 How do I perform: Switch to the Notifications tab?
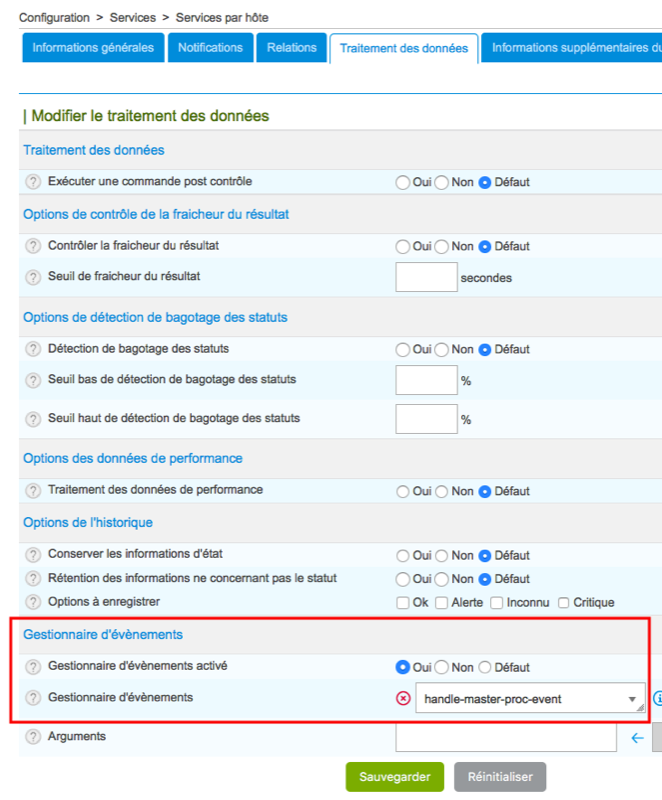pos(210,48)
